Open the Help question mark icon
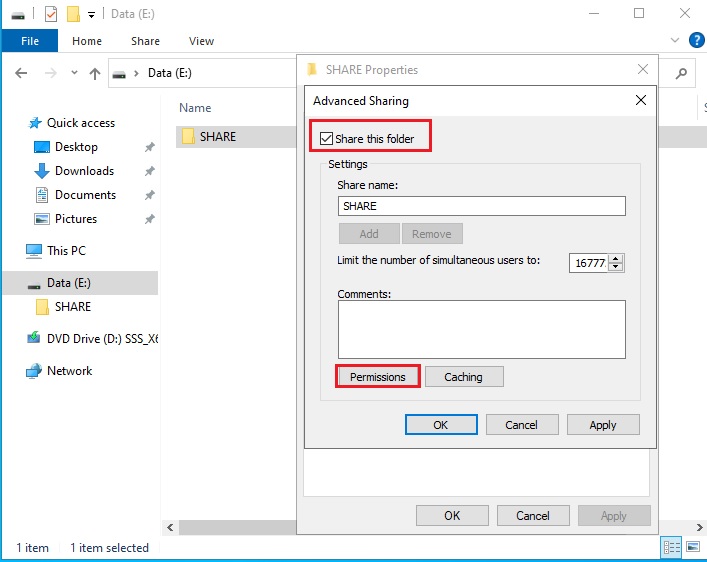Image resolution: width=707 pixels, height=562 pixels. pyautogui.click(x=695, y=41)
